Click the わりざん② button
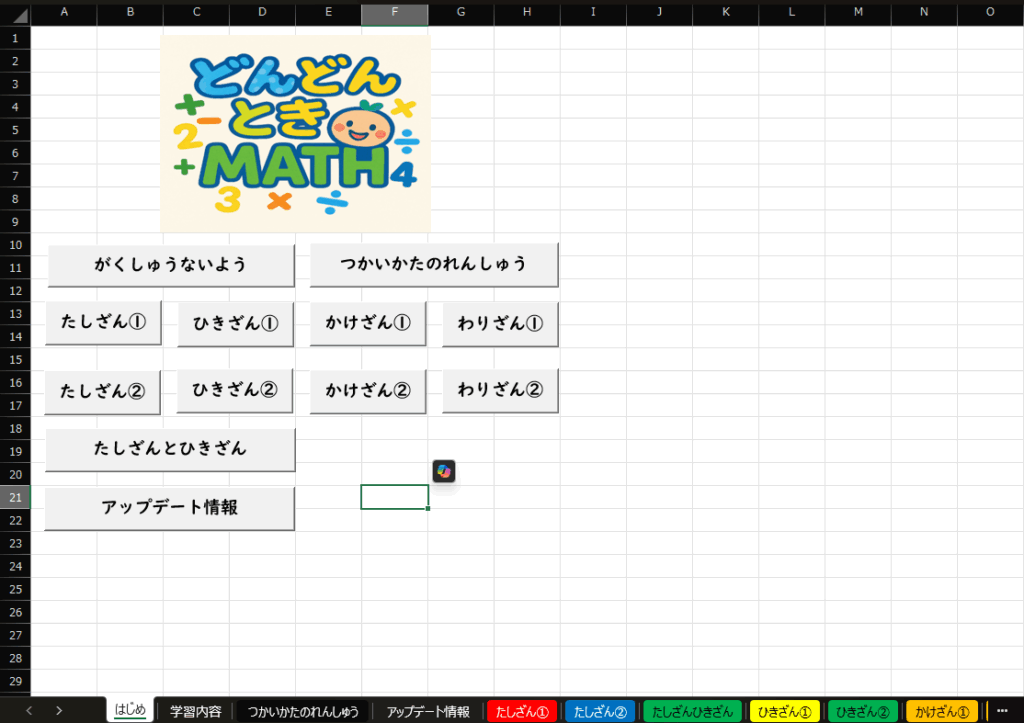 point(500,390)
